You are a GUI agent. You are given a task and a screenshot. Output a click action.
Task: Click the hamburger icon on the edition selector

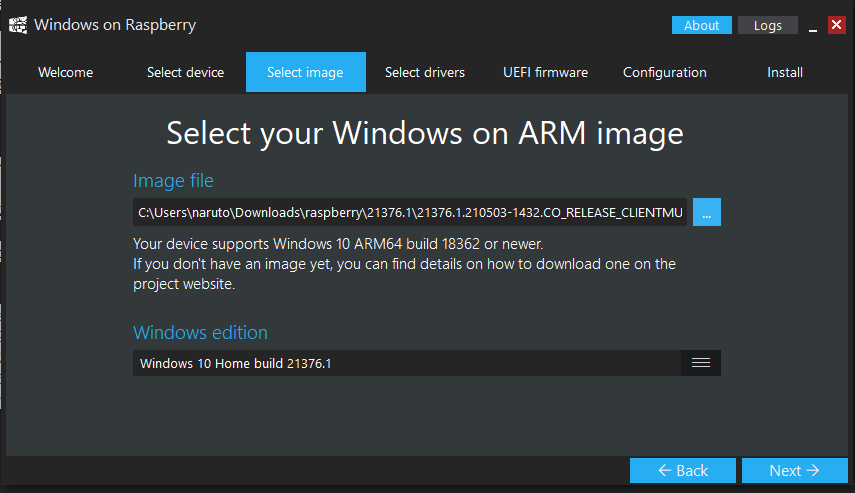pyautogui.click(x=700, y=363)
